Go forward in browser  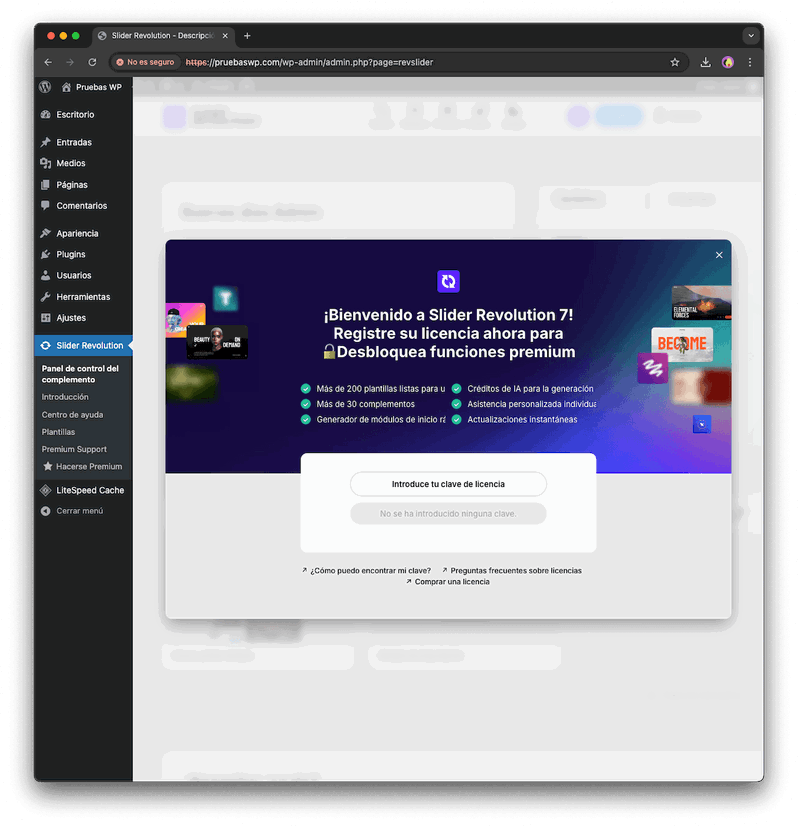pyautogui.click(x=70, y=62)
